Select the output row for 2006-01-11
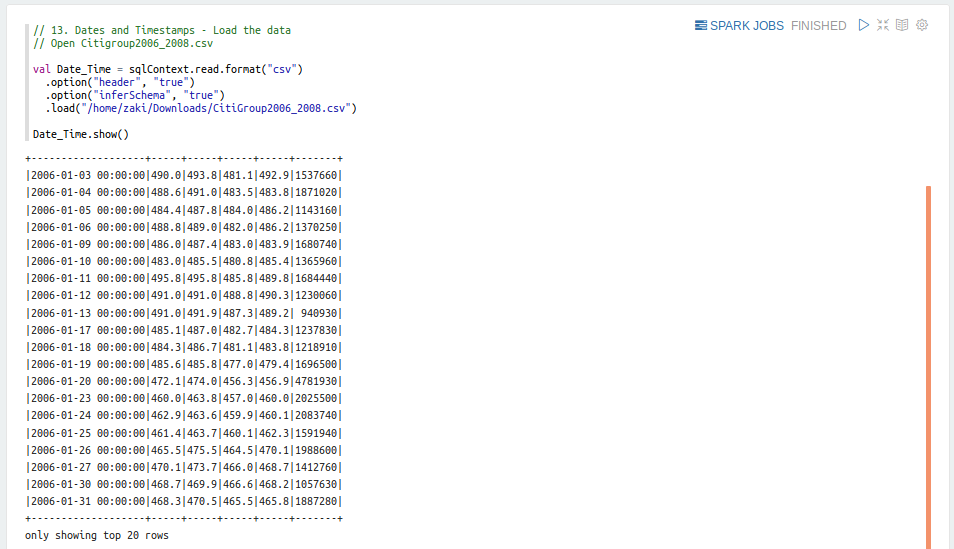954x549 pixels. [x=184, y=278]
